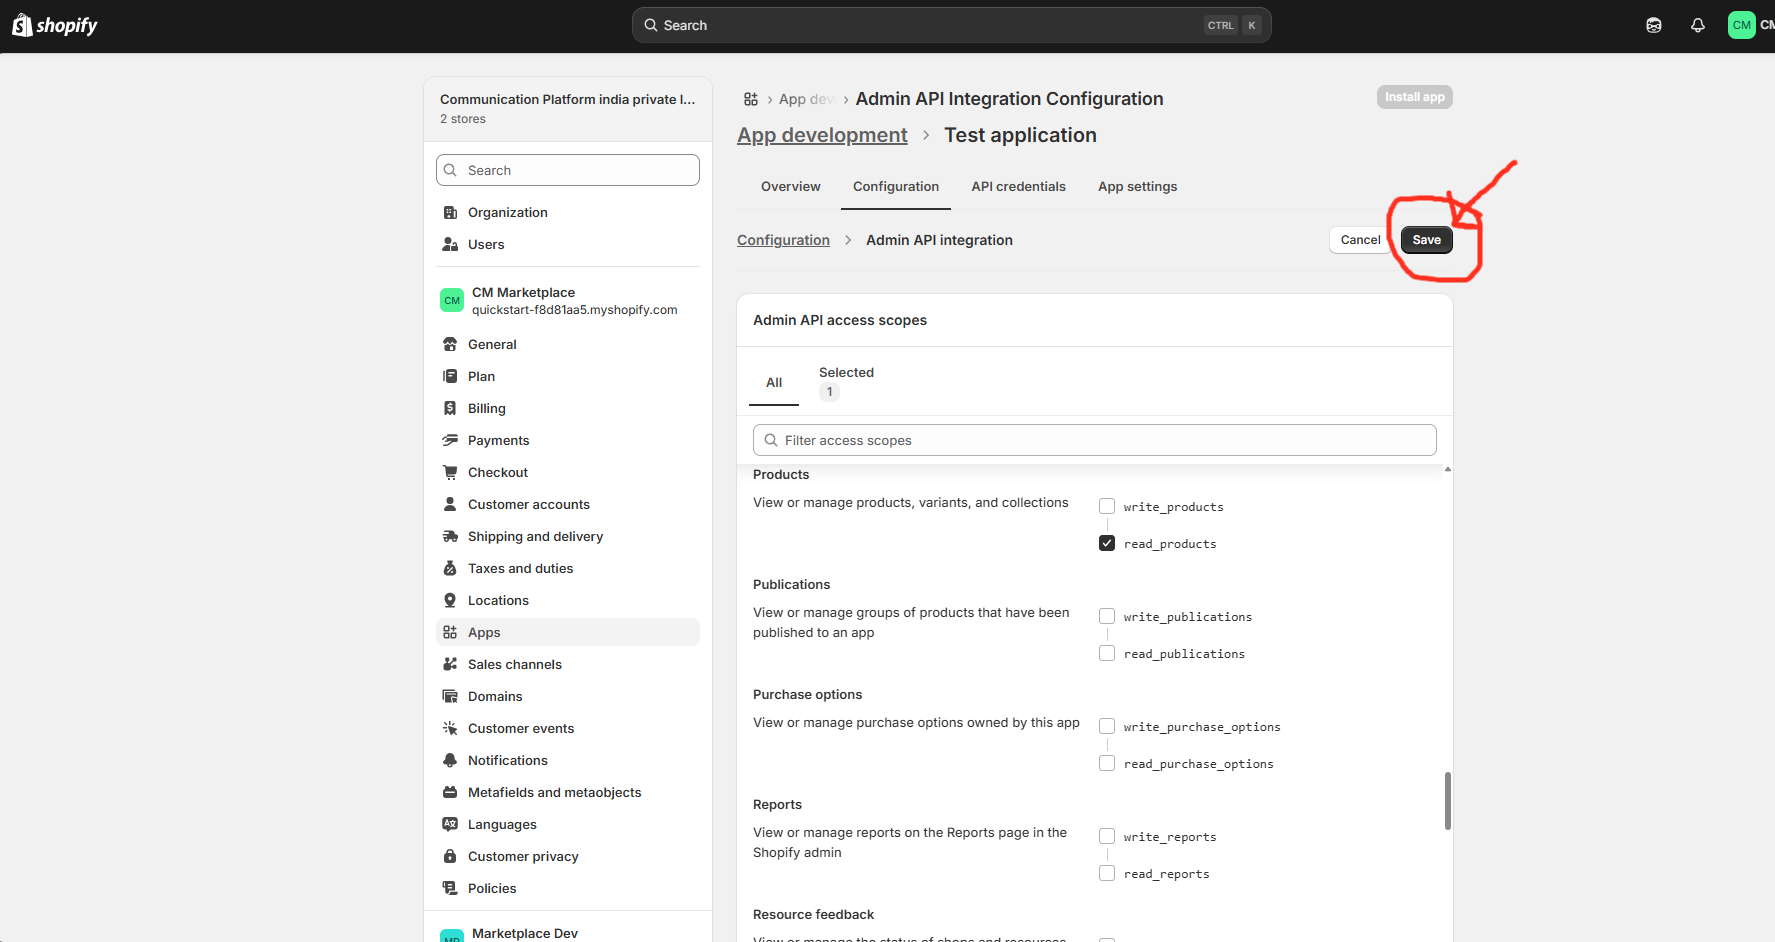Viewport: 1775px width, 942px height.
Task: Open Checkout settings
Action: [x=568, y=472]
